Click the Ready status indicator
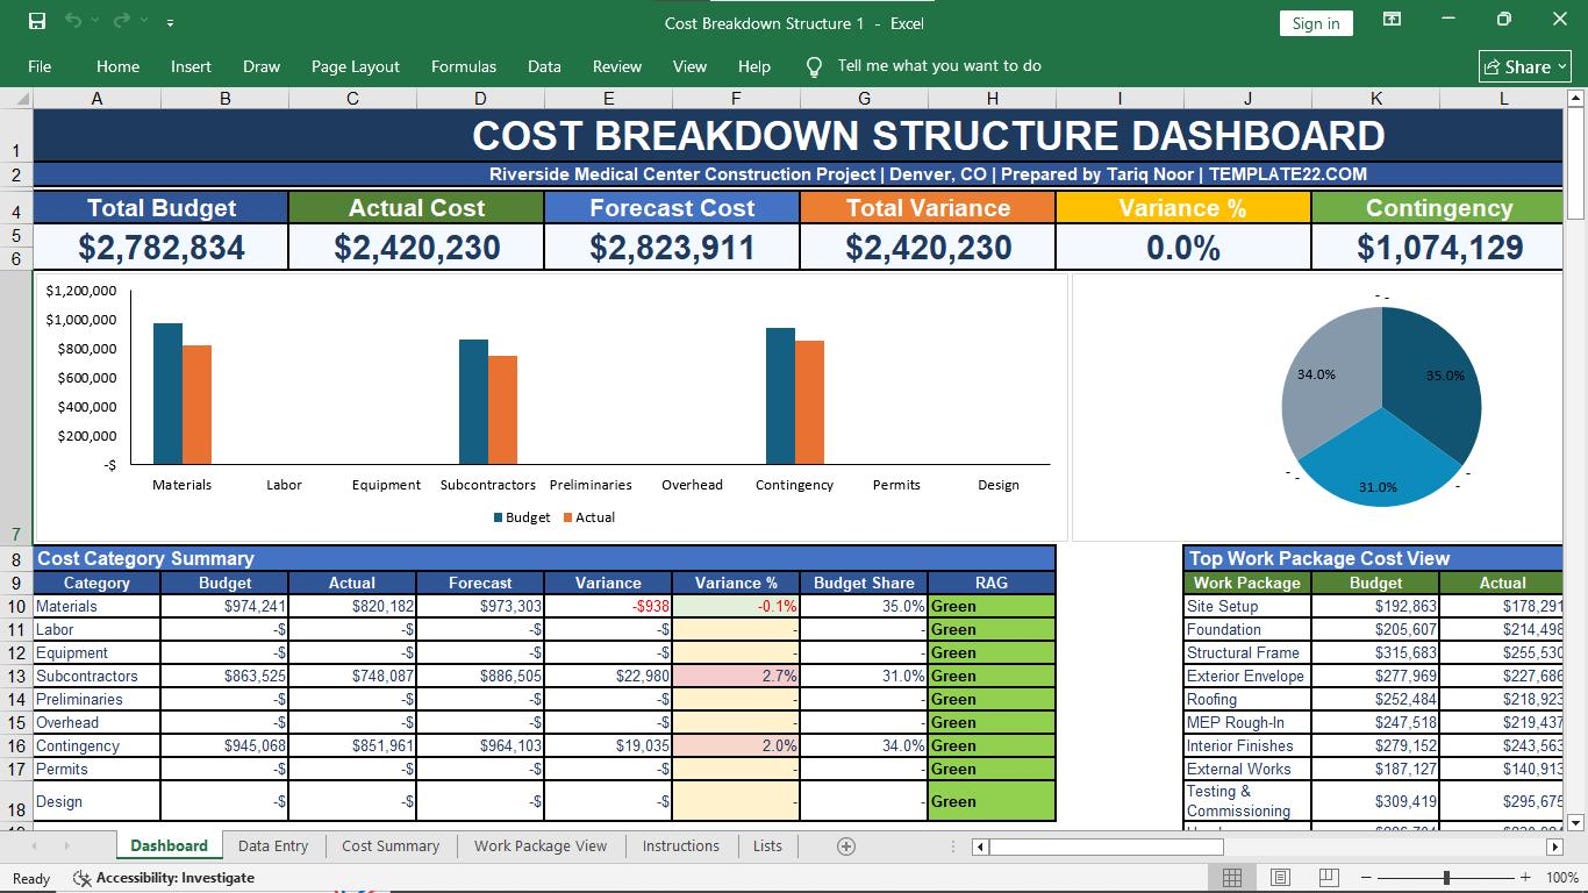This screenshot has height=893, width=1588. tap(31, 878)
